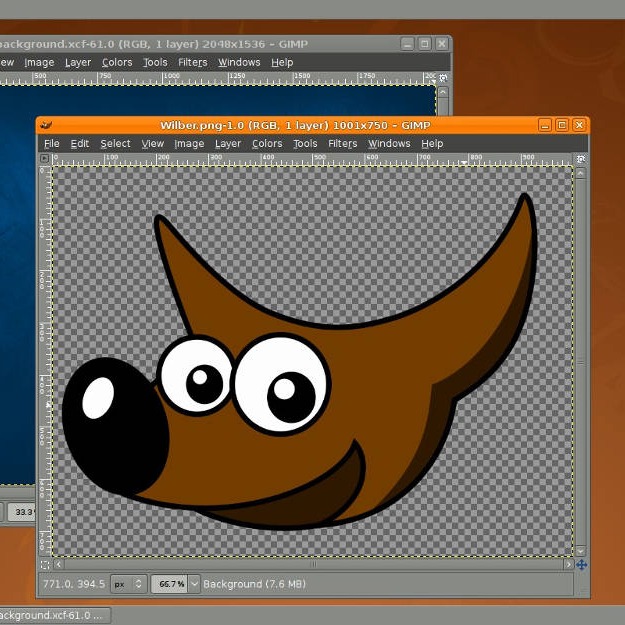The width and height of the screenshot is (625, 625).
Task: Open the Select menu in Wilber.png window
Action: pos(115,144)
